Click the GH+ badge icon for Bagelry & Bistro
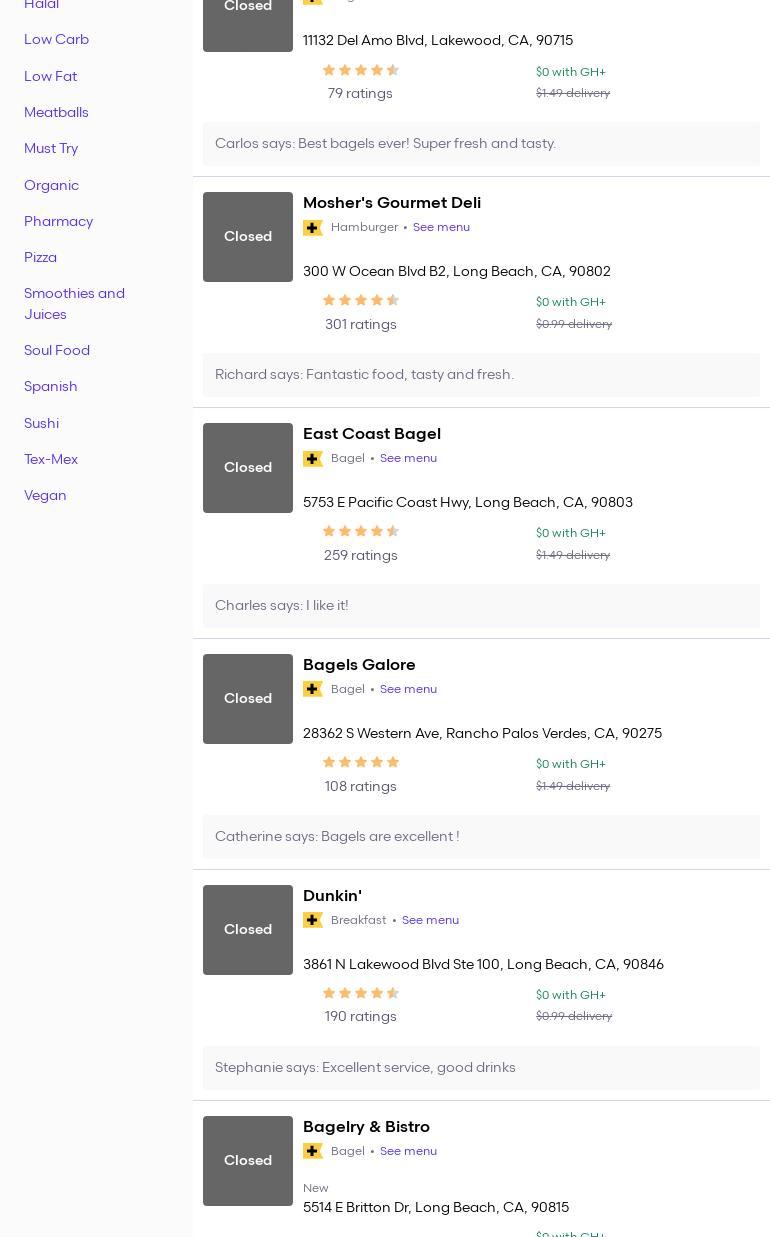This screenshot has height=1237, width=770. (313, 1152)
